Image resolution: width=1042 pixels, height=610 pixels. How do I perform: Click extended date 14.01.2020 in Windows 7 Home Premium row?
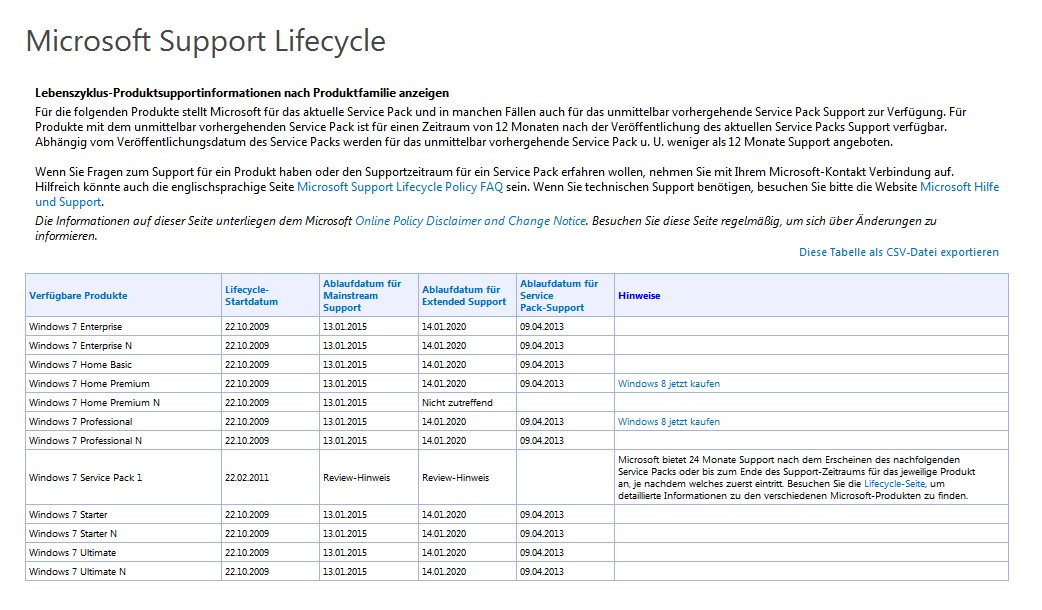pyautogui.click(x=444, y=383)
